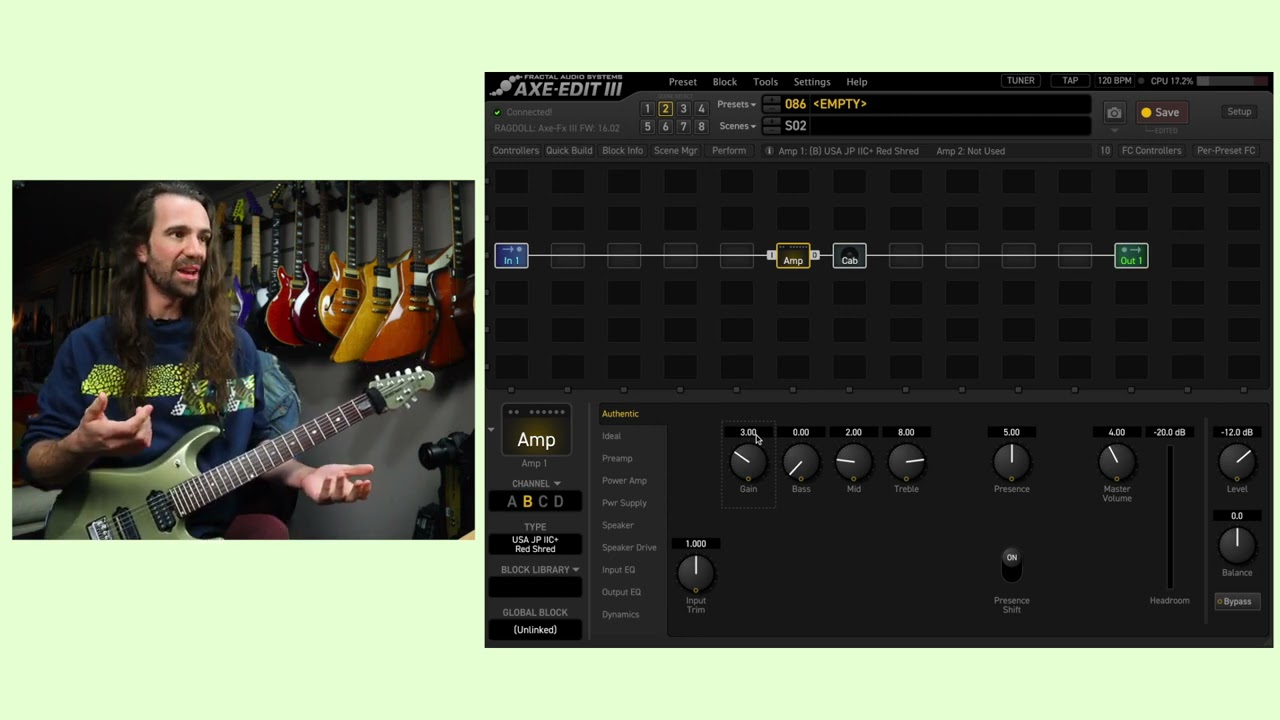
Task: Open the BLOCK LIBRARY dropdown
Action: 540,570
